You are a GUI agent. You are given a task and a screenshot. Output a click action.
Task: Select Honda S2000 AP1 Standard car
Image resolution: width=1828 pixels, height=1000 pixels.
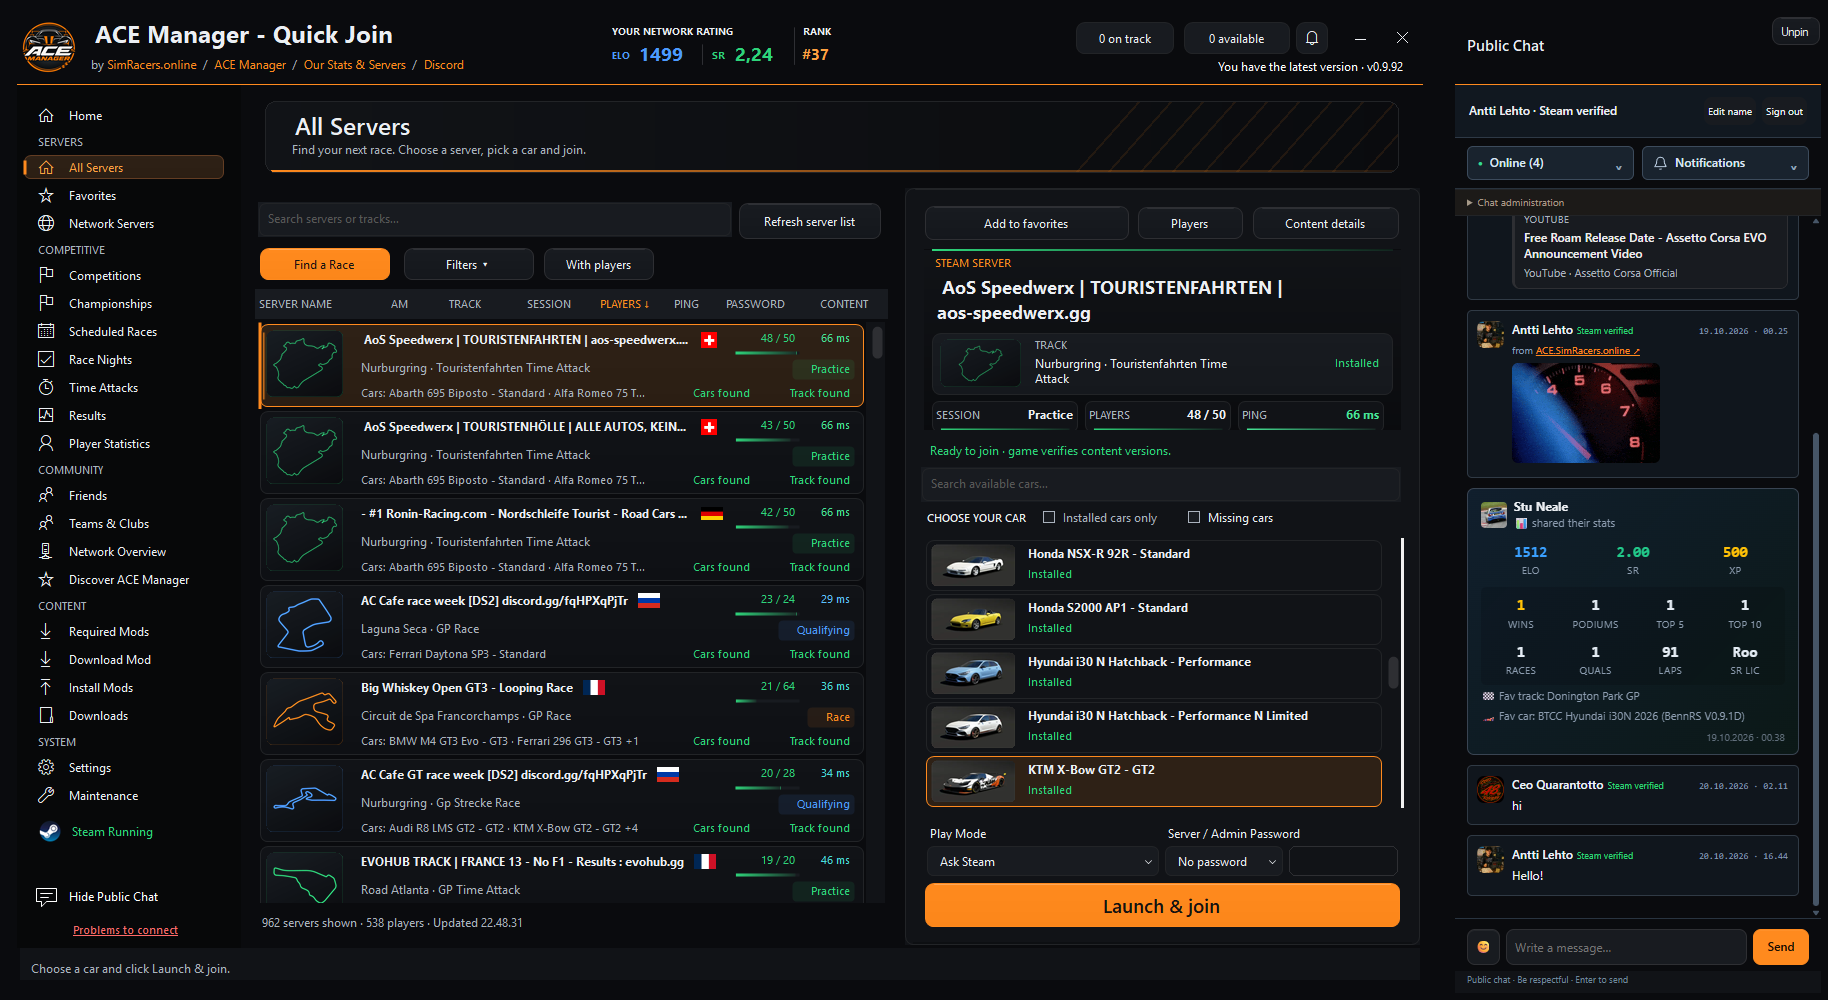pos(1154,619)
